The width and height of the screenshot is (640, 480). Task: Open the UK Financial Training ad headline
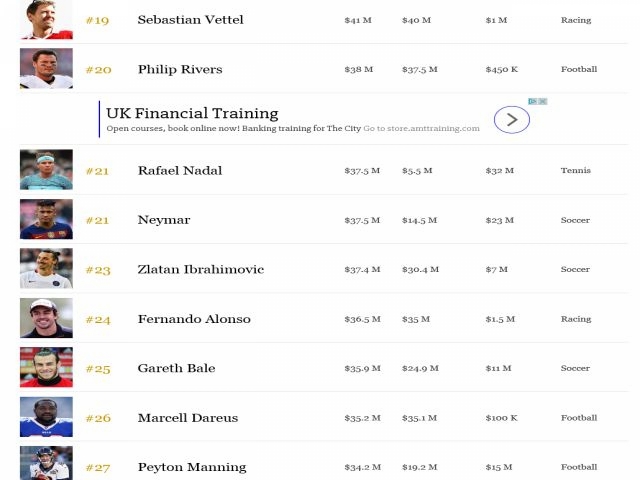192,113
